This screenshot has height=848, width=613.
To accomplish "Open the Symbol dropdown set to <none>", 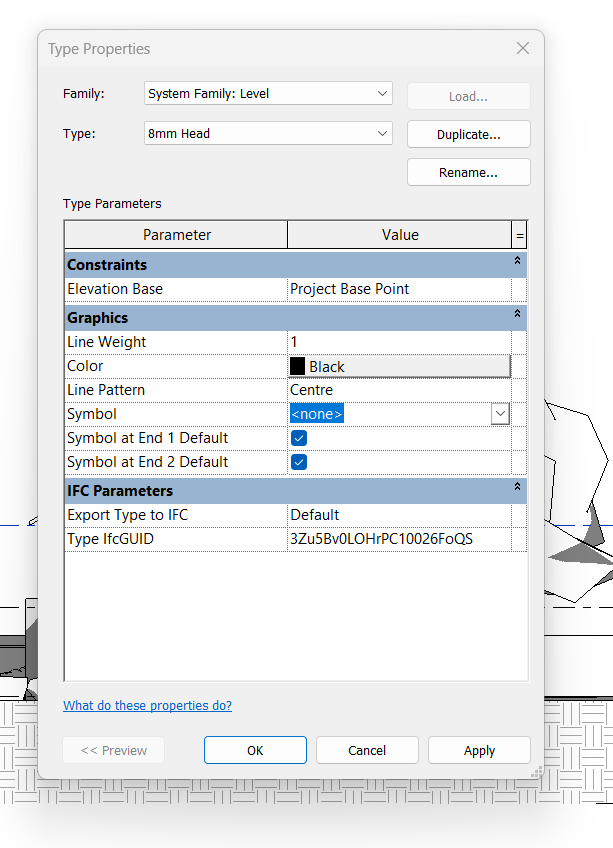I will coord(500,413).
